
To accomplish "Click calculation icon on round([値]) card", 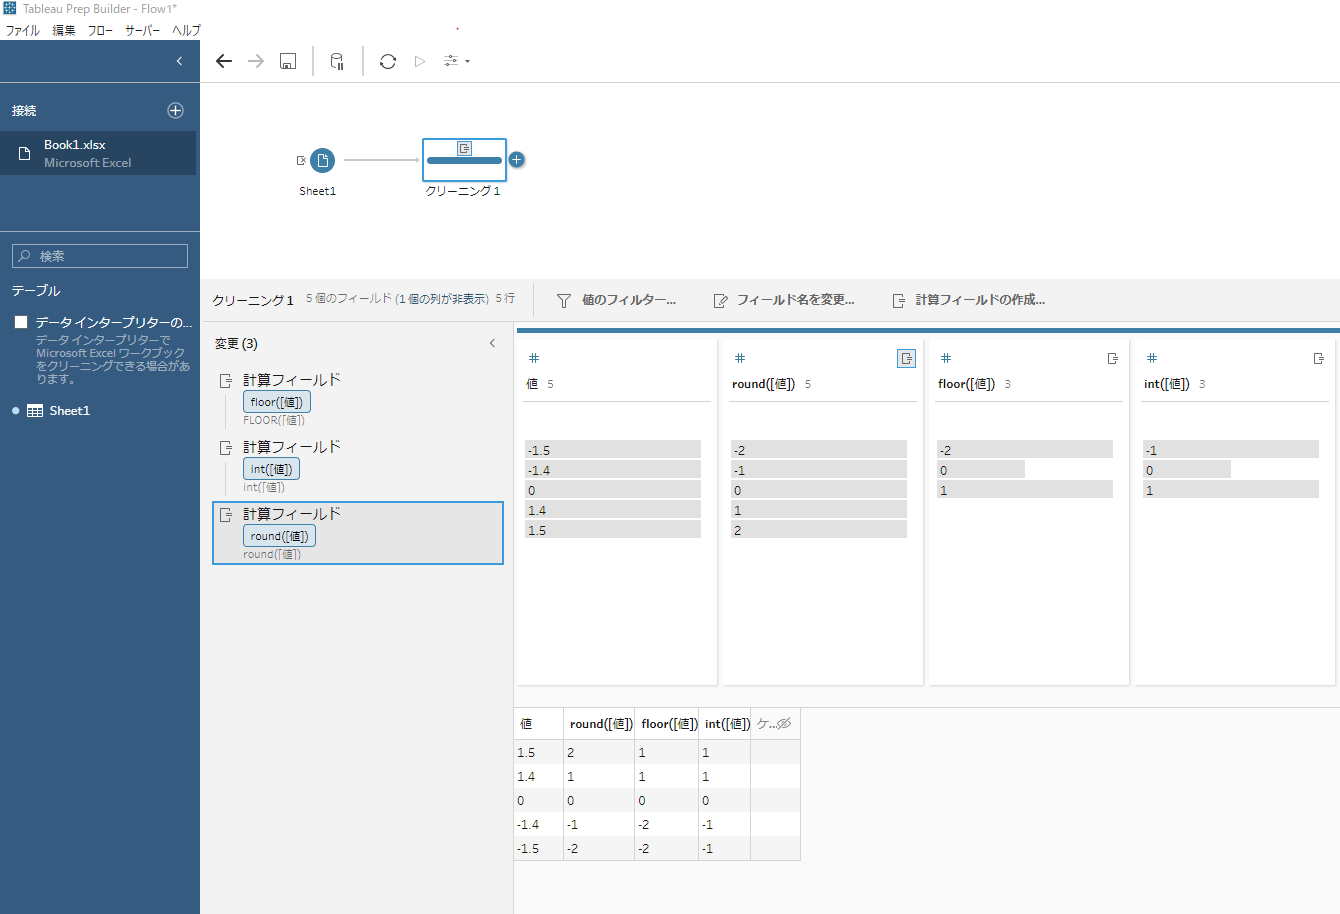I will click(x=906, y=358).
